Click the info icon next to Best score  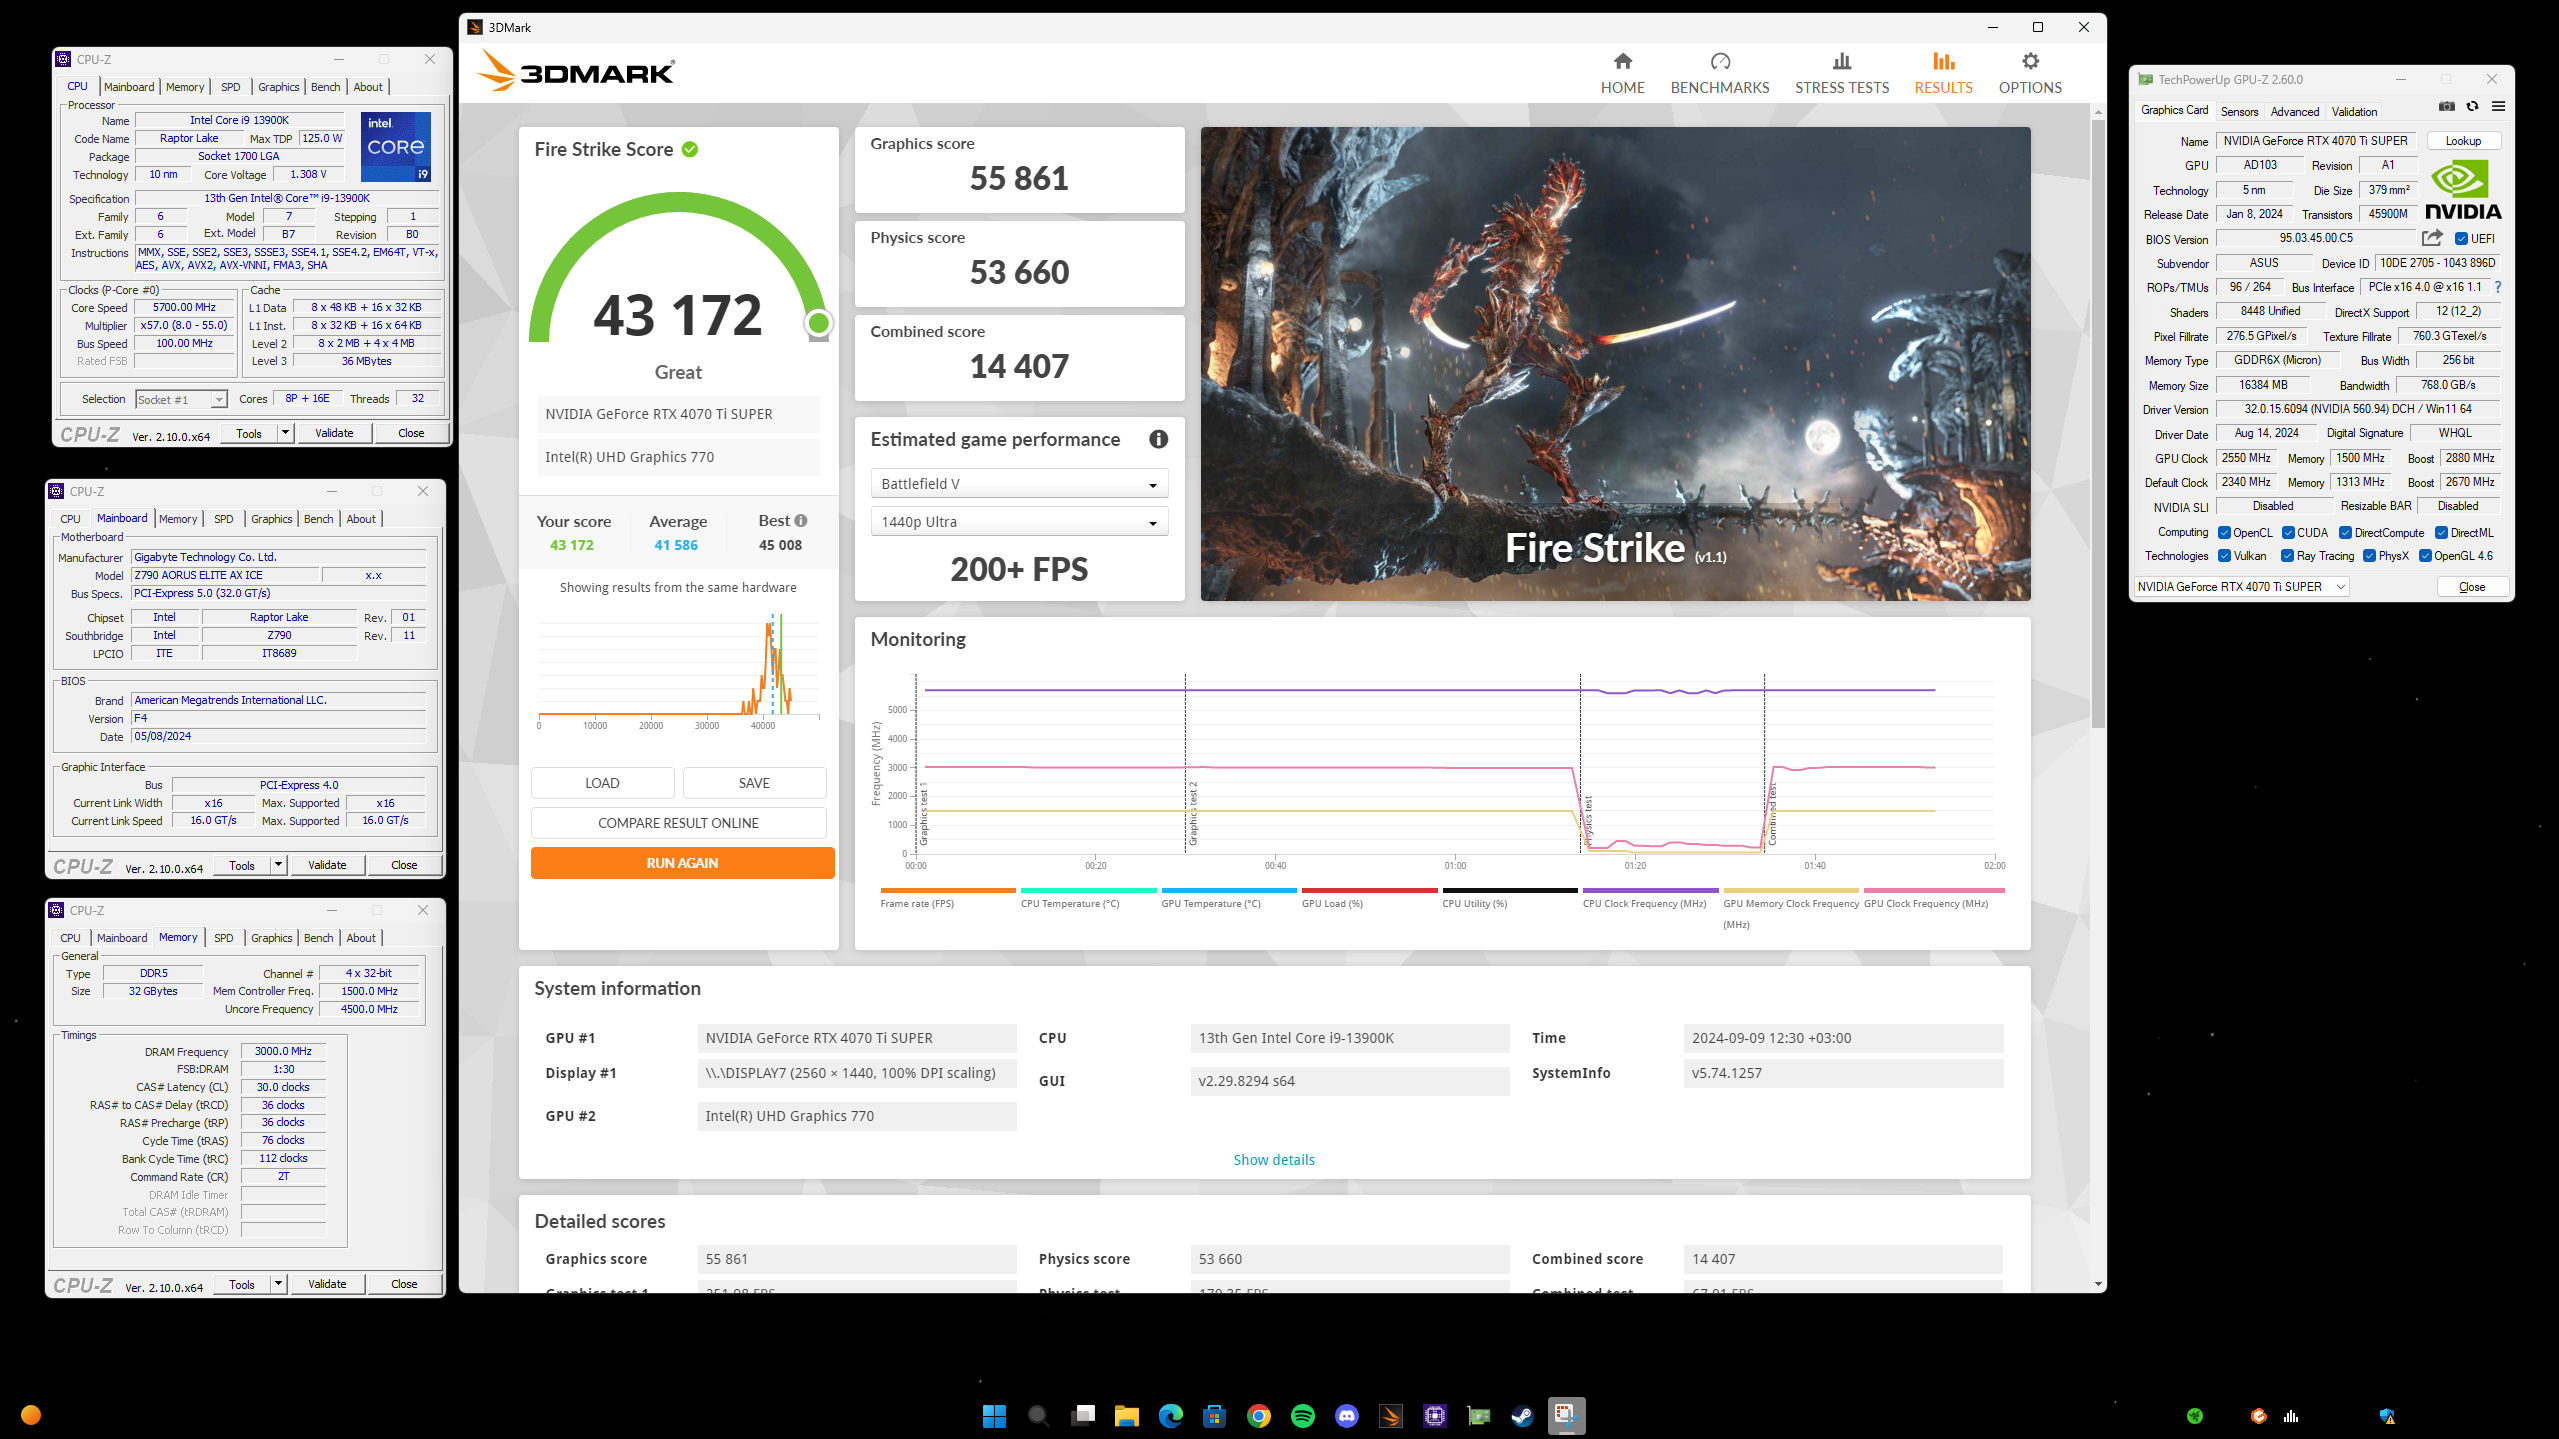point(801,520)
